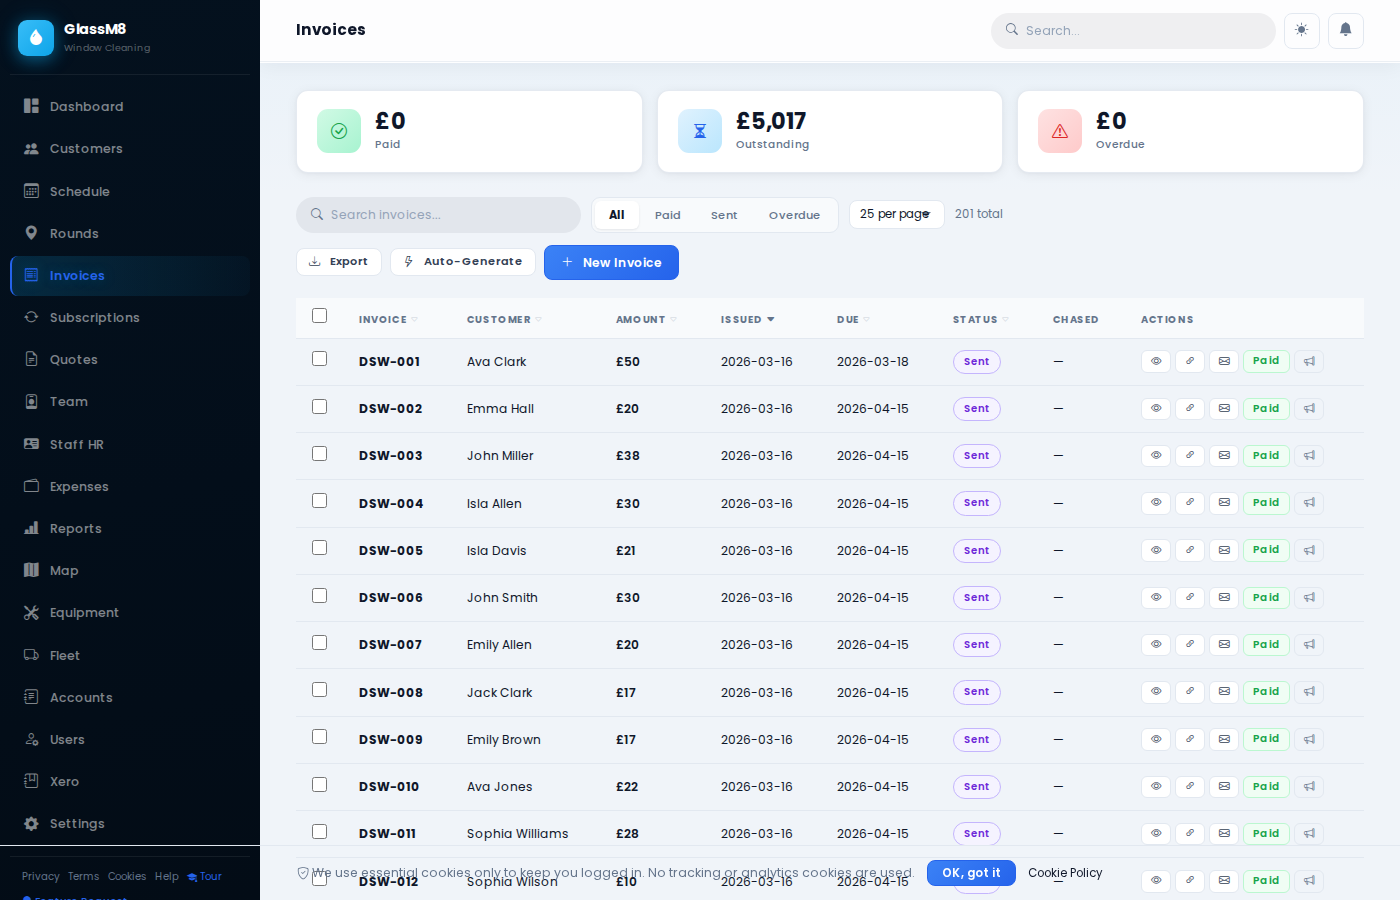Image resolution: width=1400 pixels, height=900 pixels.
Task: Open the Cookie Policy link
Action: pyautogui.click(x=1064, y=872)
